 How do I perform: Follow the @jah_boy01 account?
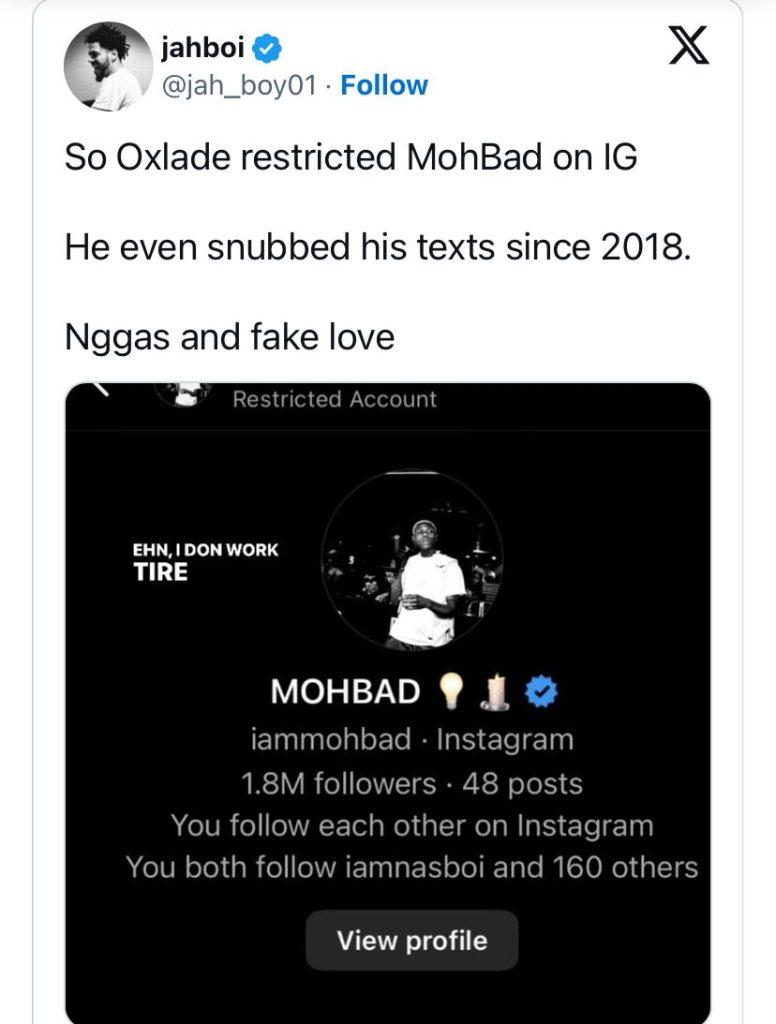384,86
